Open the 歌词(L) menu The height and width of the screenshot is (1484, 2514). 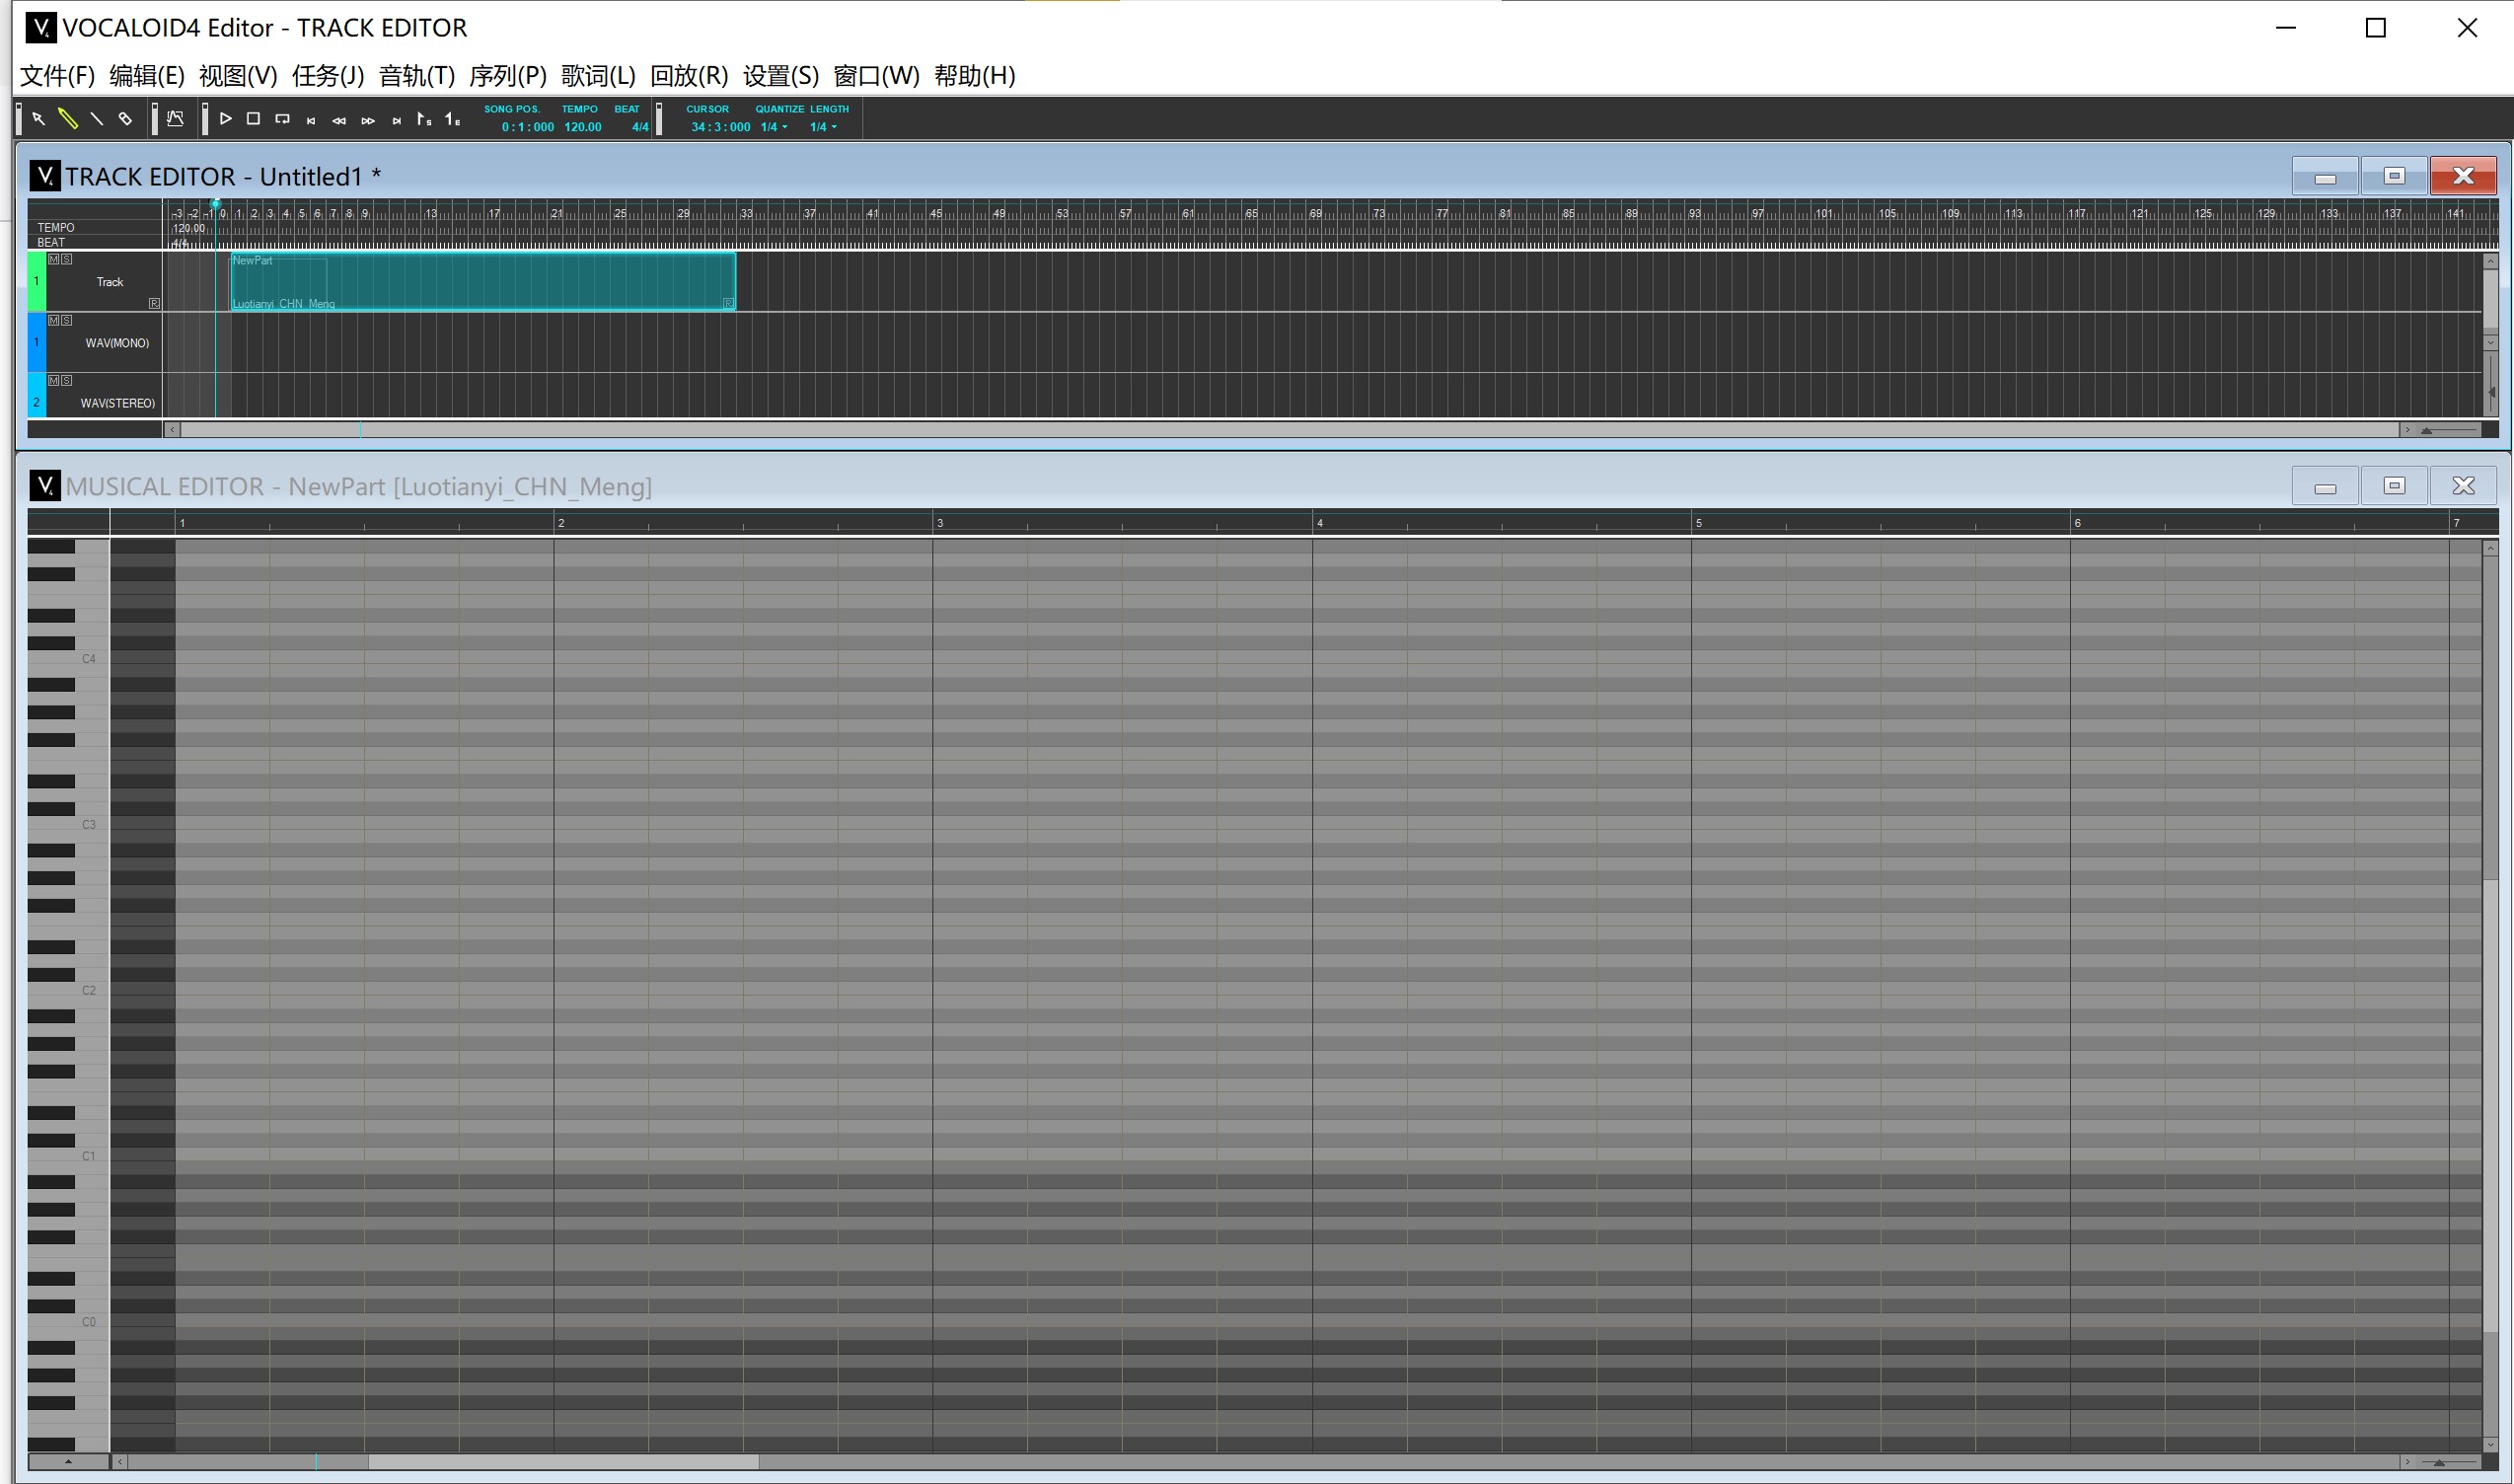pos(598,76)
